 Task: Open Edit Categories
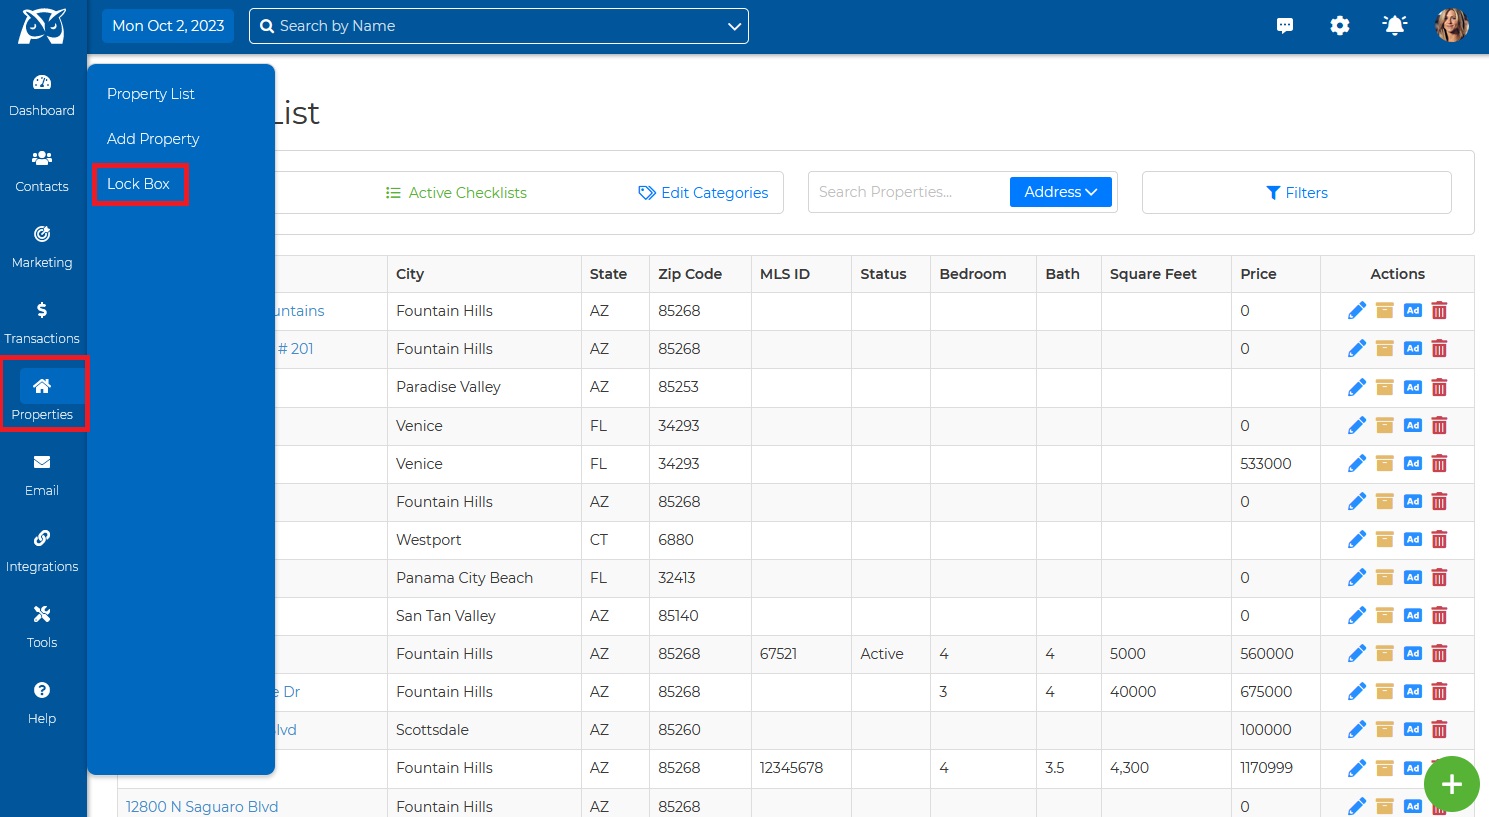point(703,193)
